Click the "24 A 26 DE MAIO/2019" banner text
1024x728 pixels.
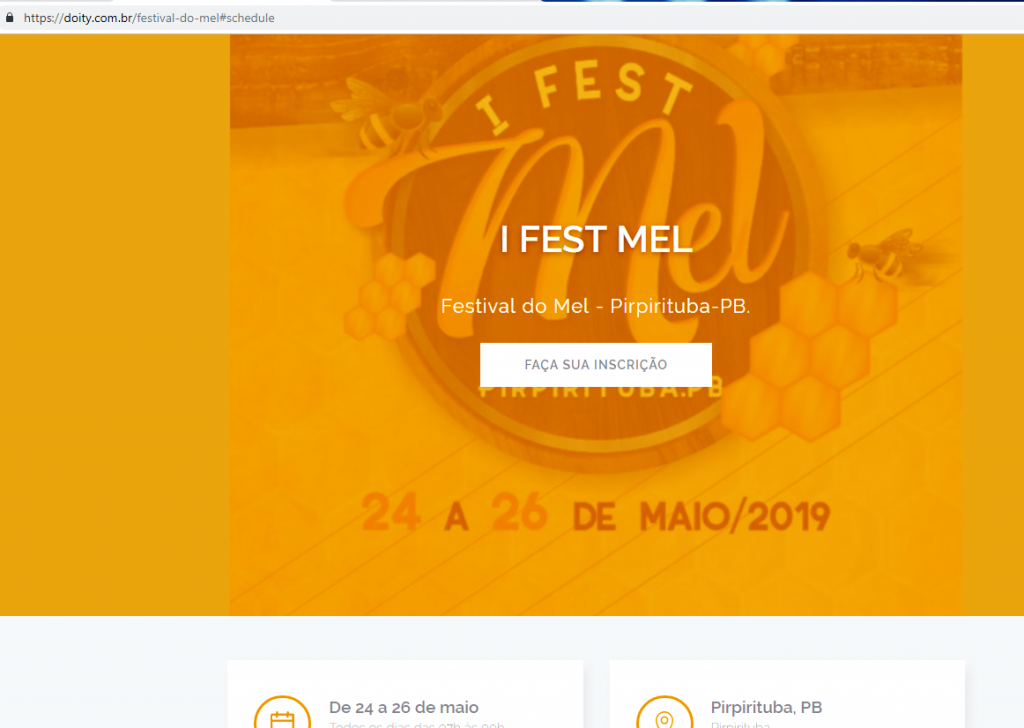(596, 515)
